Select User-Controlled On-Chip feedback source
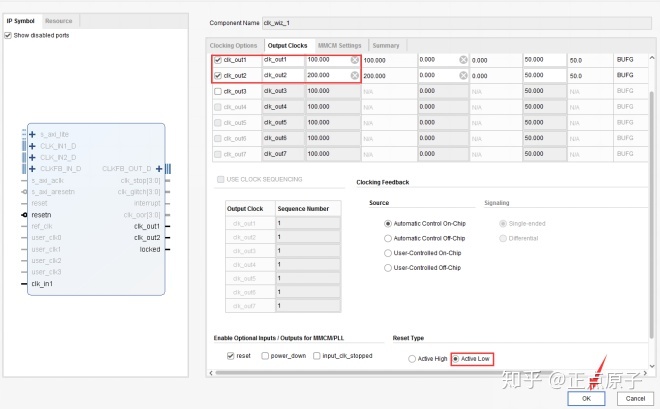Viewport: 660px width, 409px height. pos(388,253)
